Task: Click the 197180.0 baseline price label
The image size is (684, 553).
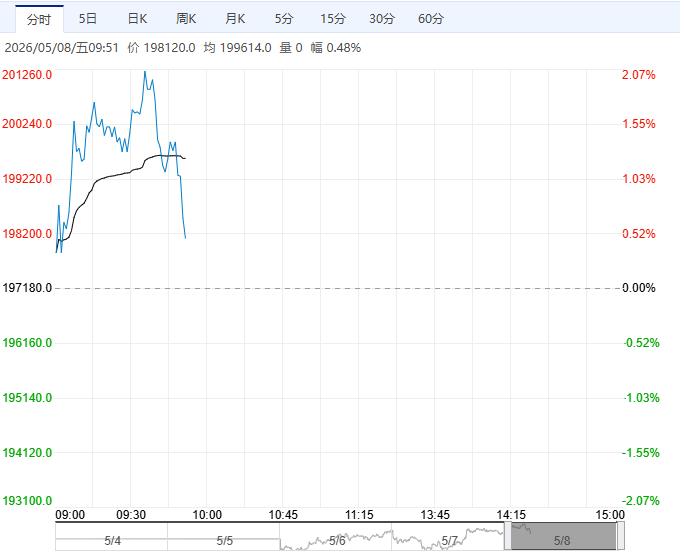Action: pyautogui.click(x=27, y=288)
